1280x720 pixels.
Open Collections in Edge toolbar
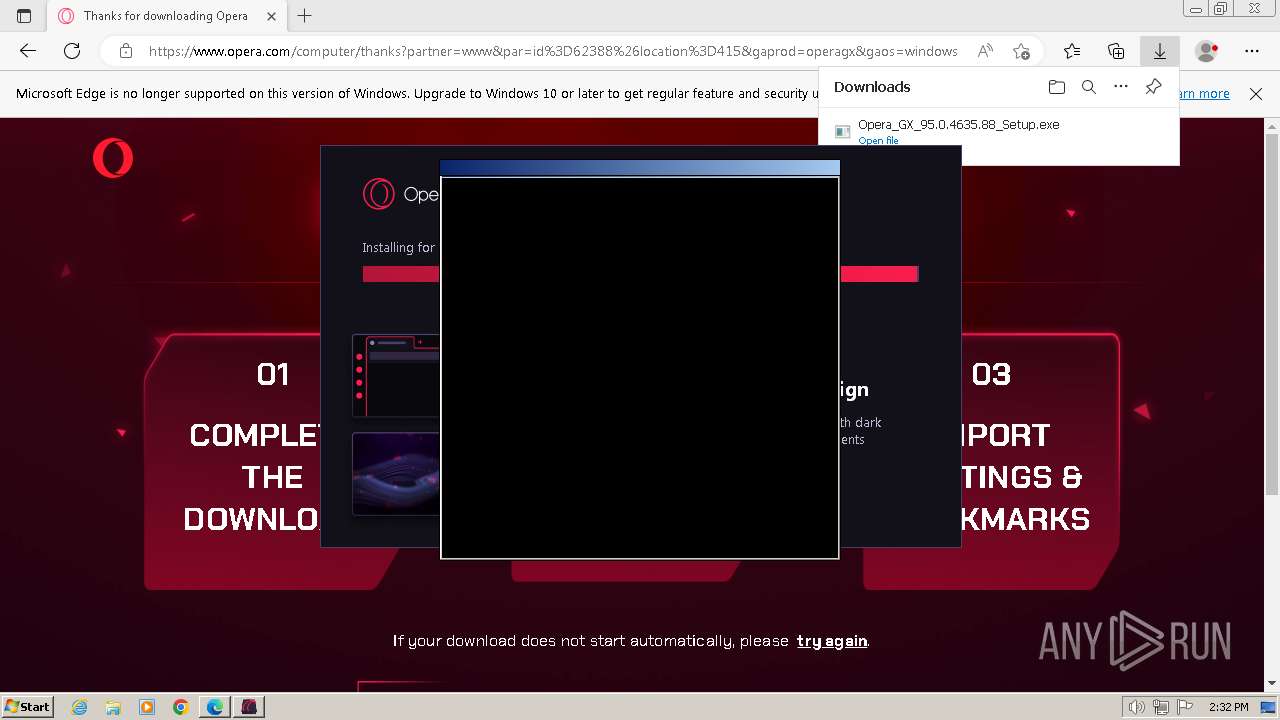pyautogui.click(x=1116, y=51)
